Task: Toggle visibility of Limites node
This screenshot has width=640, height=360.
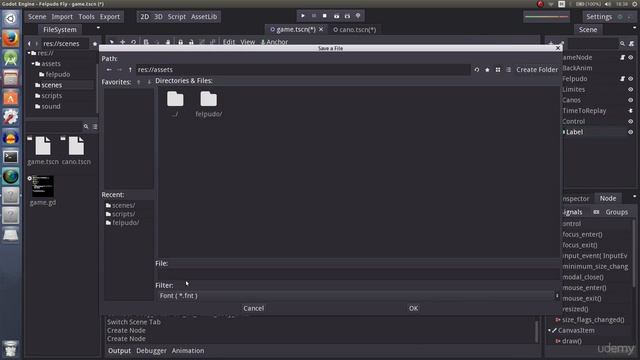Action: 631,89
